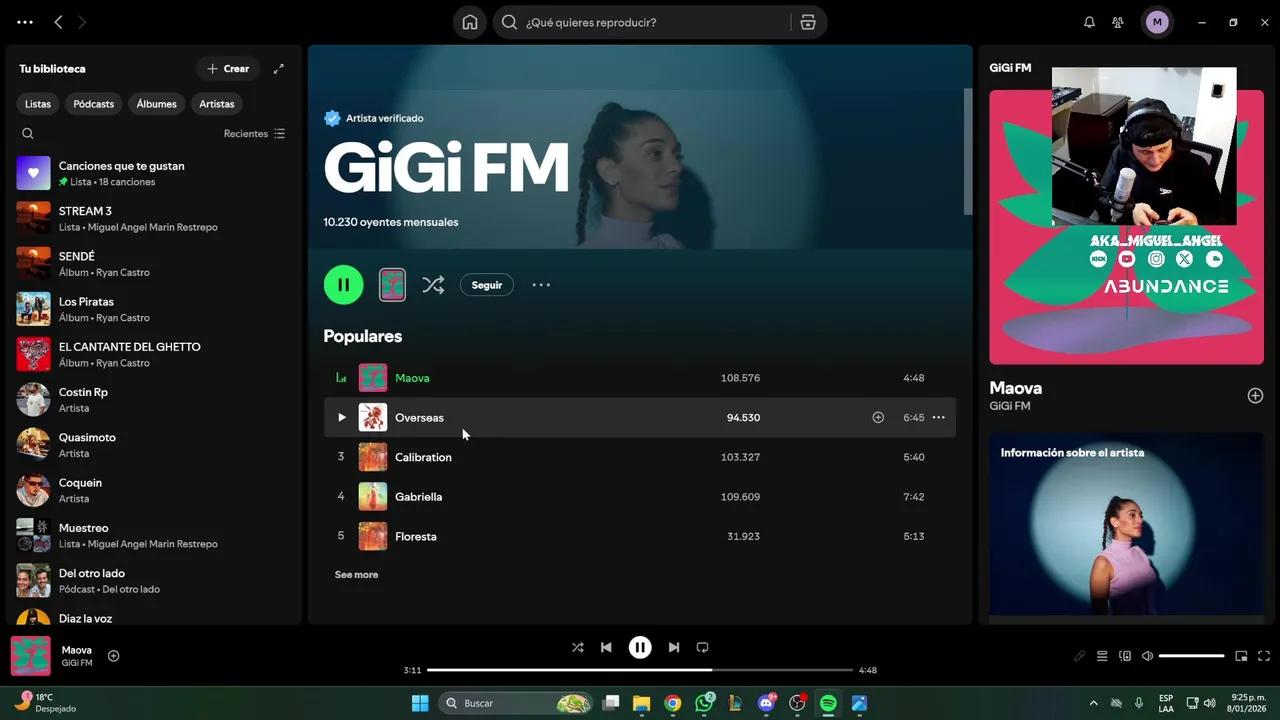Select the Floresta track
Viewport: 1280px width, 720px height.
(640, 536)
